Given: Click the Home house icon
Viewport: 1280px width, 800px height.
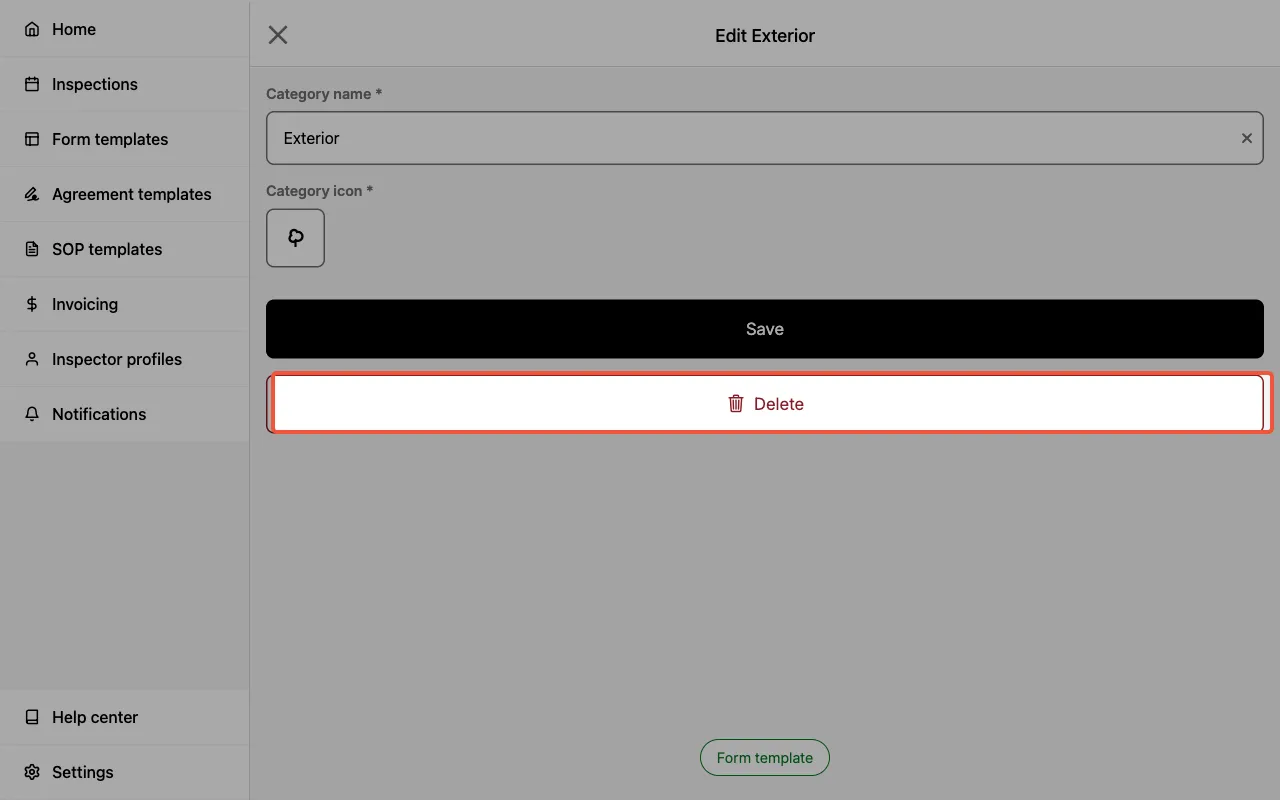Looking at the screenshot, I should tap(30, 29).
